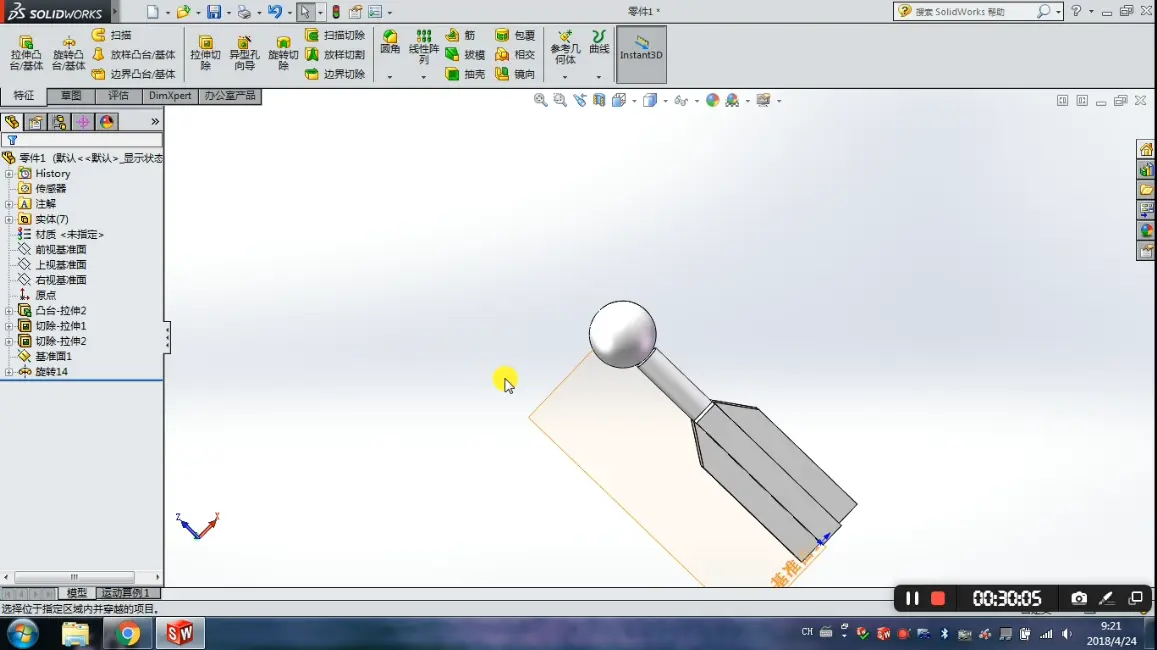Toggle the select cursor tool

point(305,12)
